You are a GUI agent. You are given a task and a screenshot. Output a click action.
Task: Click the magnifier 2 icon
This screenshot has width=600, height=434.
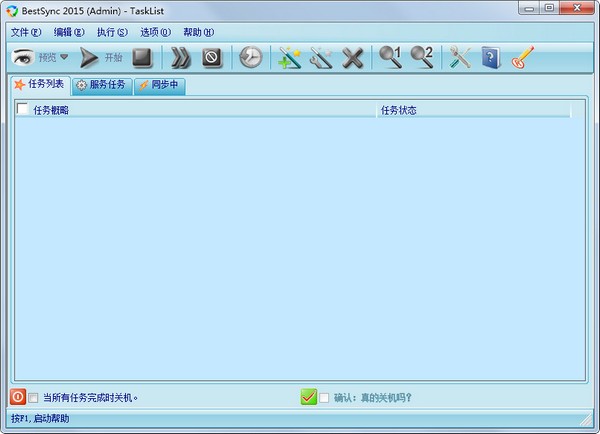click(422, 57)
